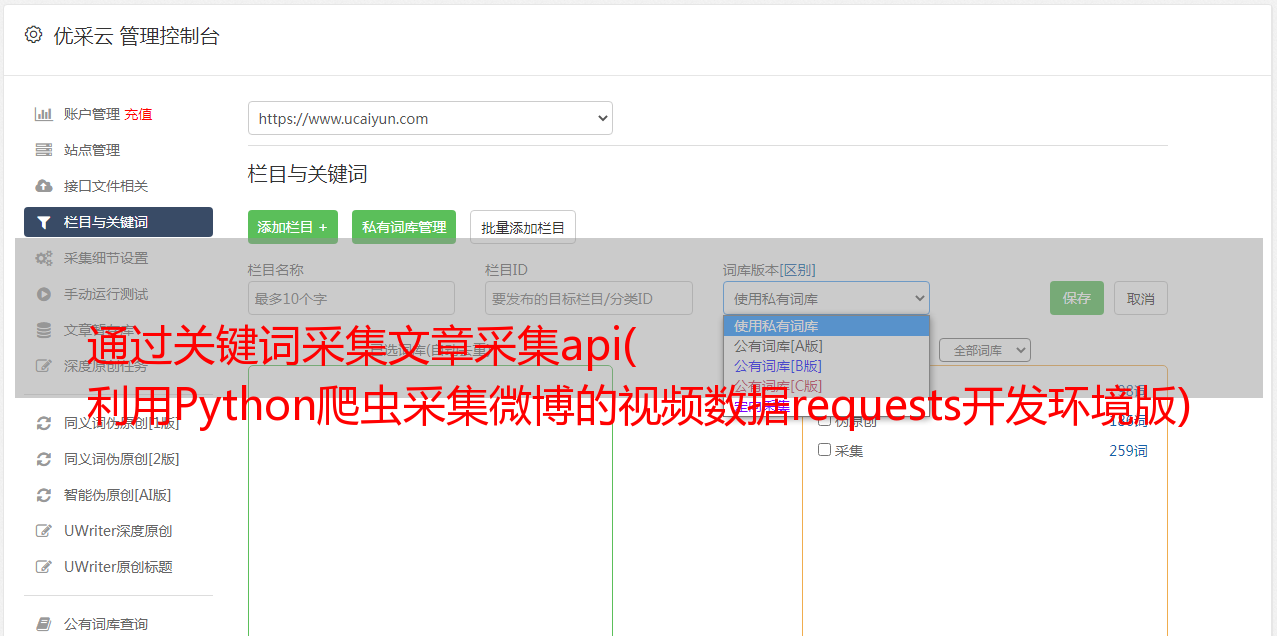Open 账户管理 via its bar chart icon
The height and width of the screenshot is (636, 1277).
(43, 114)
